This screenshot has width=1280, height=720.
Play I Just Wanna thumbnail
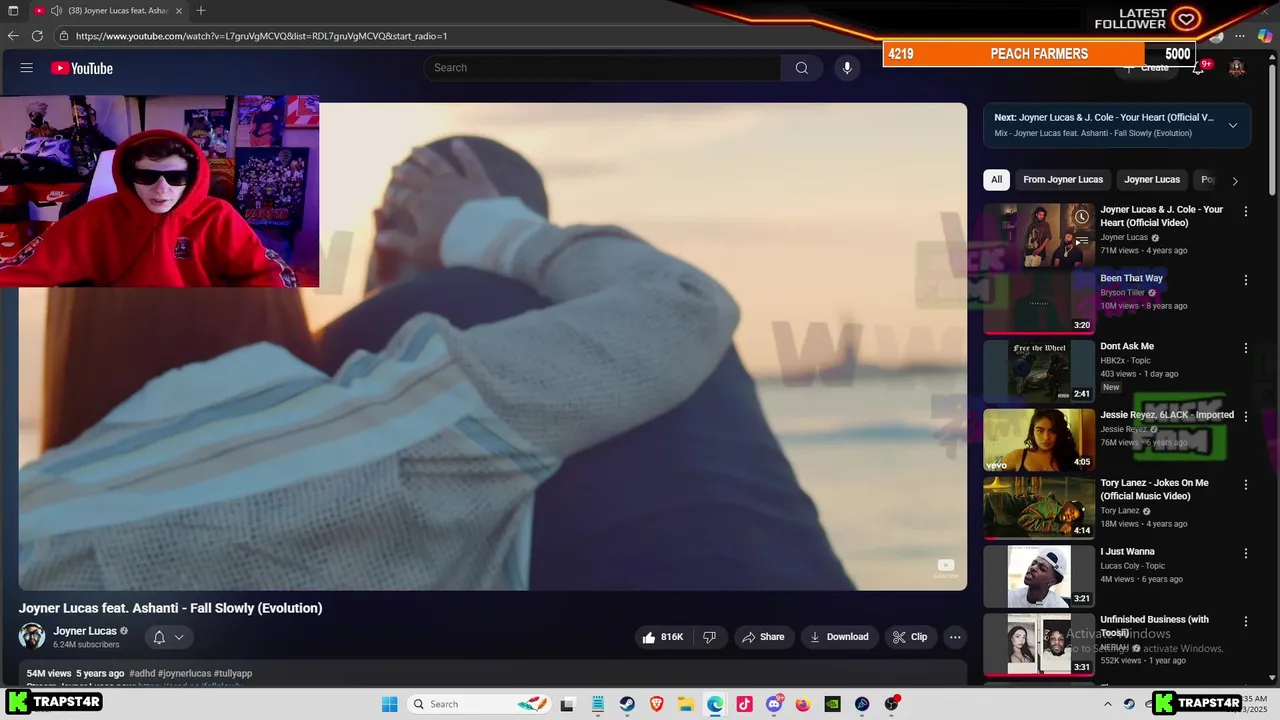[x=1039, y=577]
